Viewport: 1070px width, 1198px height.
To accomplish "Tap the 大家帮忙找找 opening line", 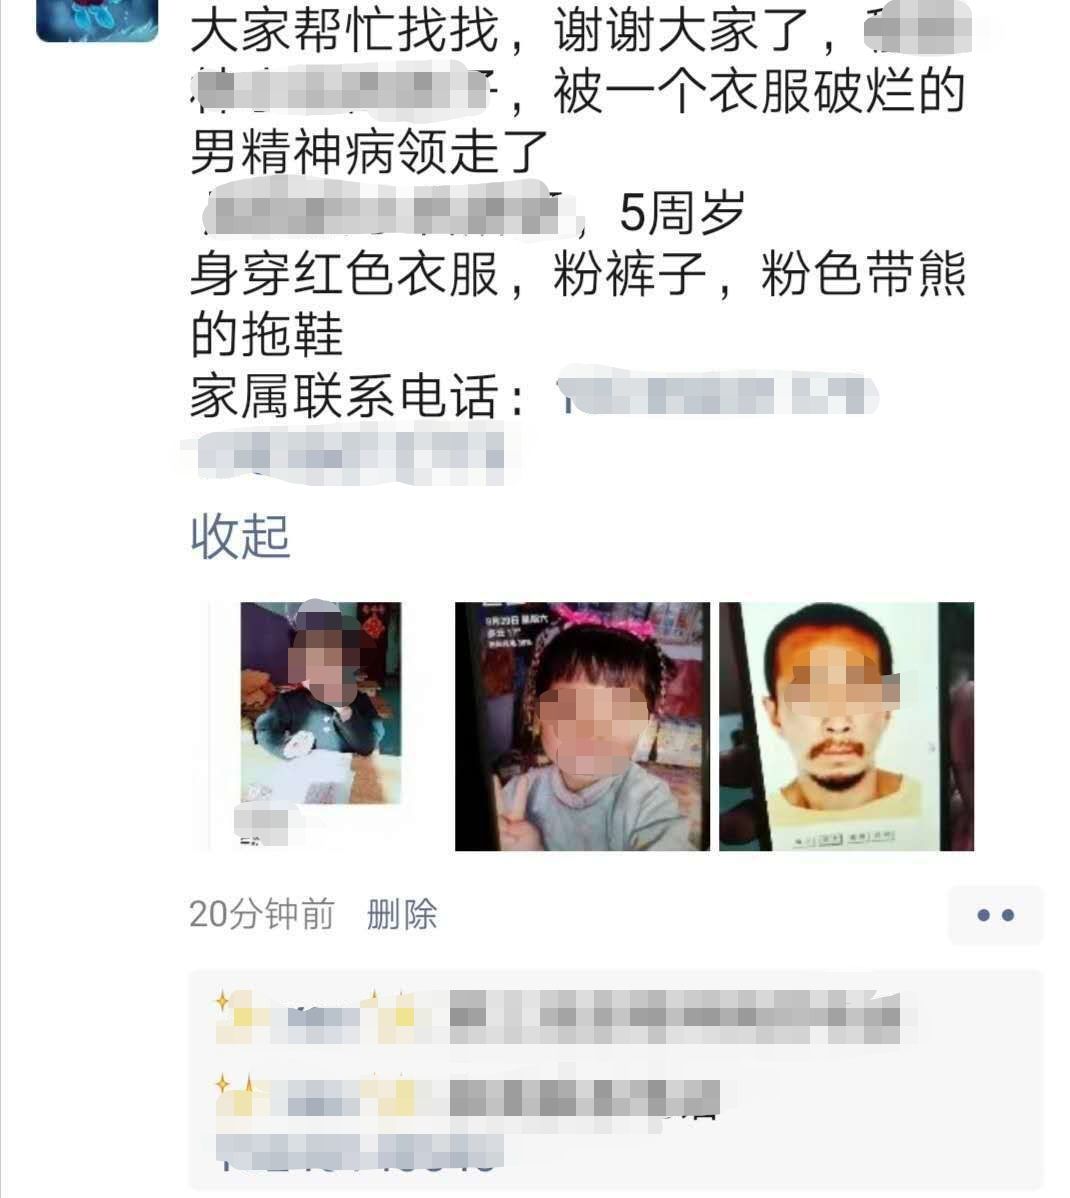I will (x=343, y=31).
